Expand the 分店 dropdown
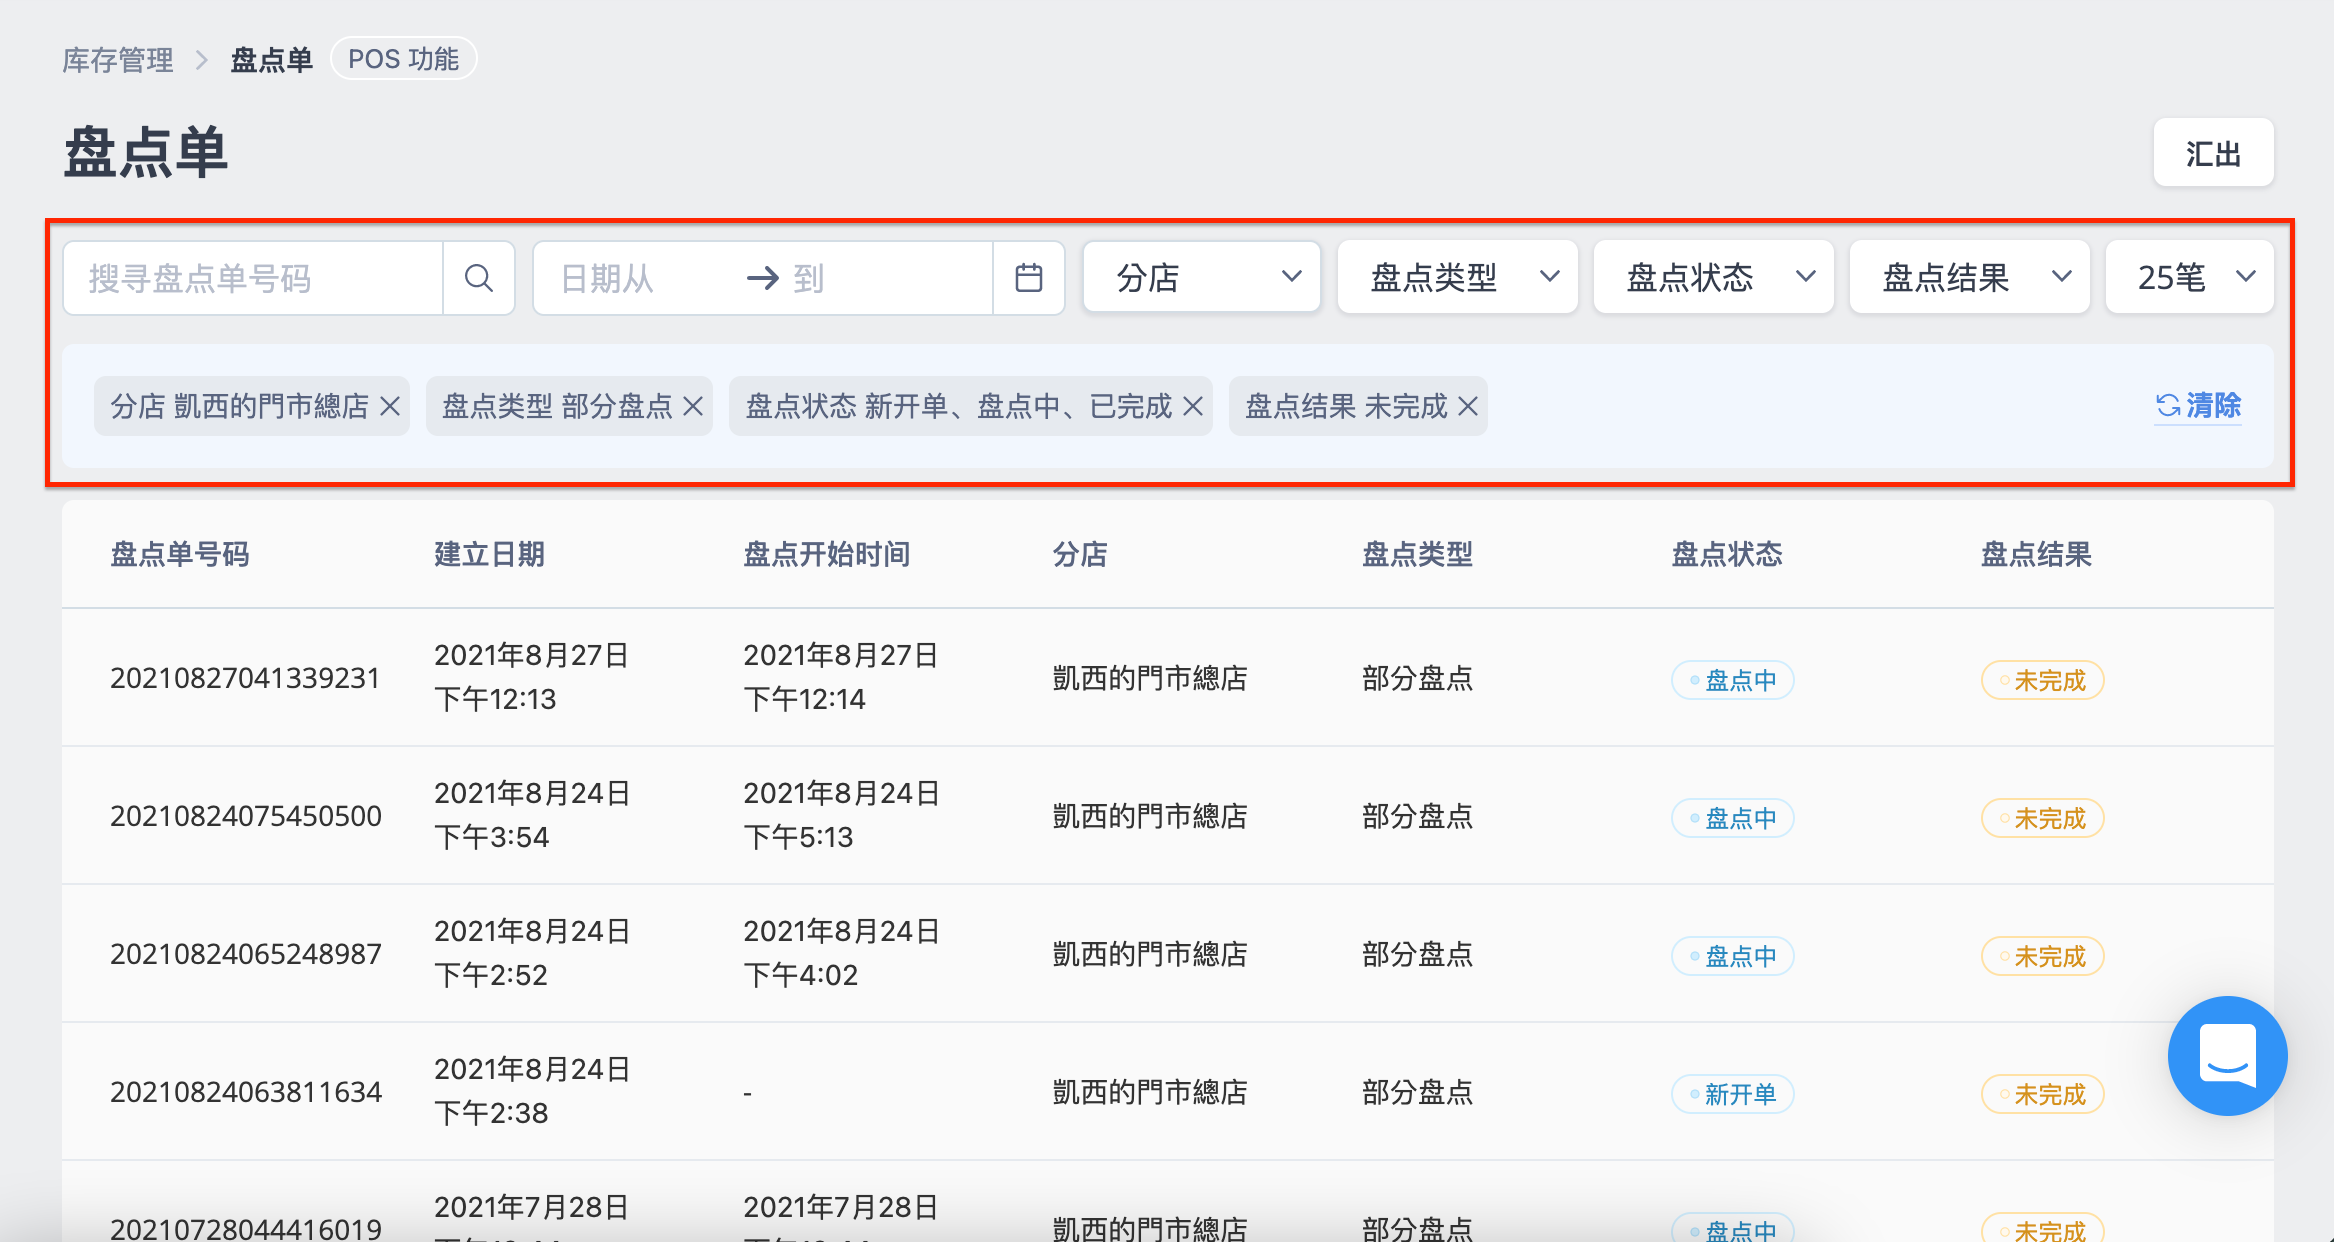This screenshot has width=2334, height=1242. [1202, 277]
